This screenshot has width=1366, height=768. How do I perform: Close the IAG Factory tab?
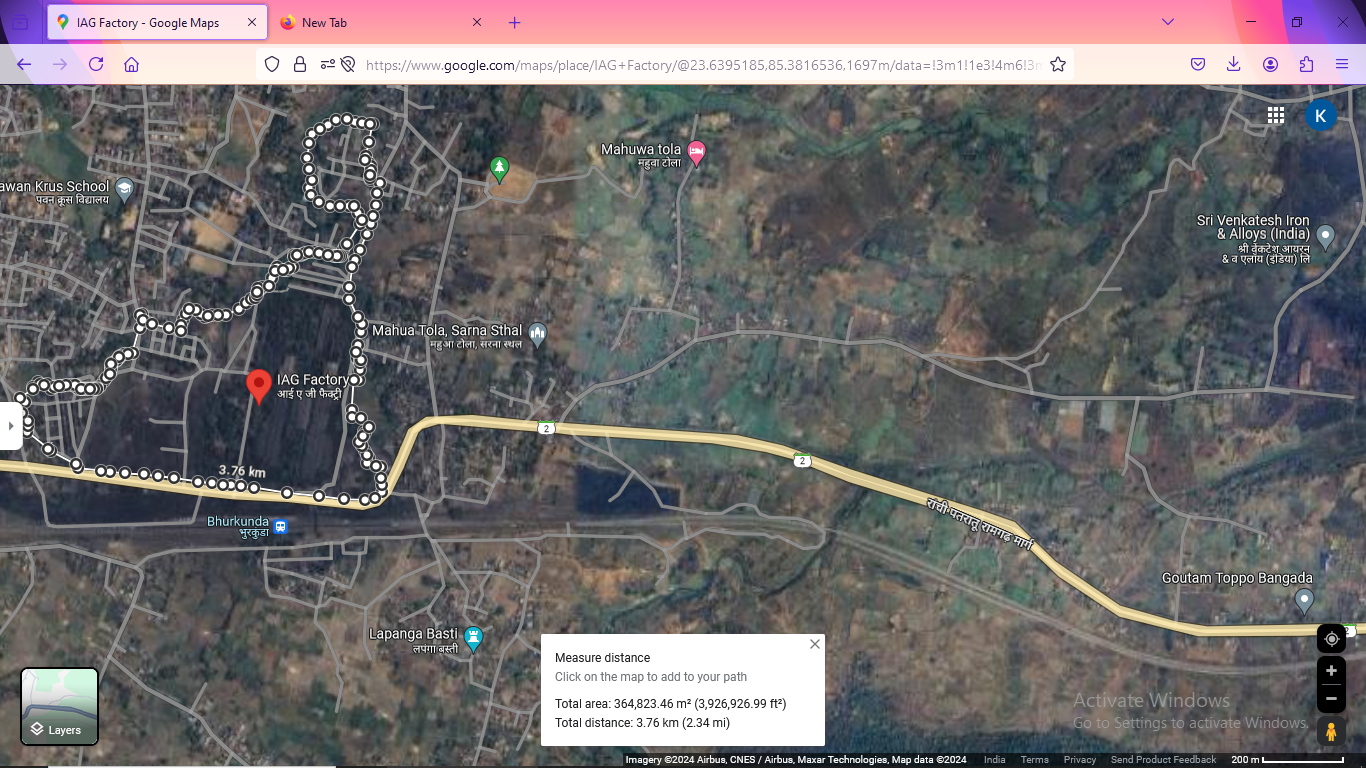tap(252, 22)
